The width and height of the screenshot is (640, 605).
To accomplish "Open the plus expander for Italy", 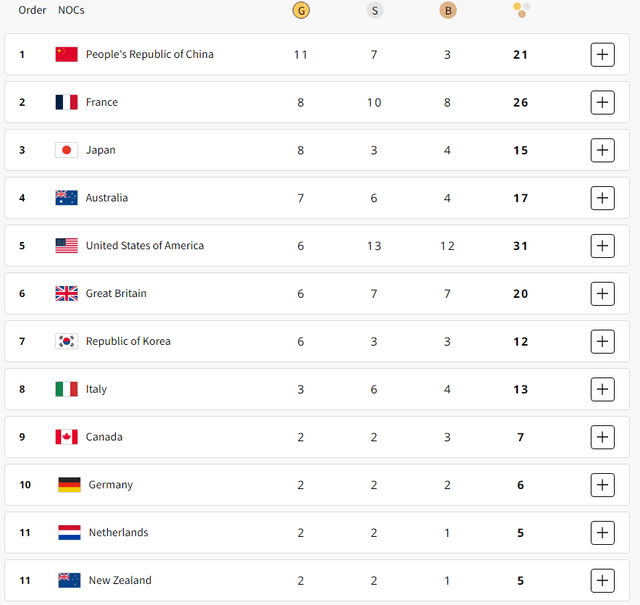I will click(x=602, y=389).
